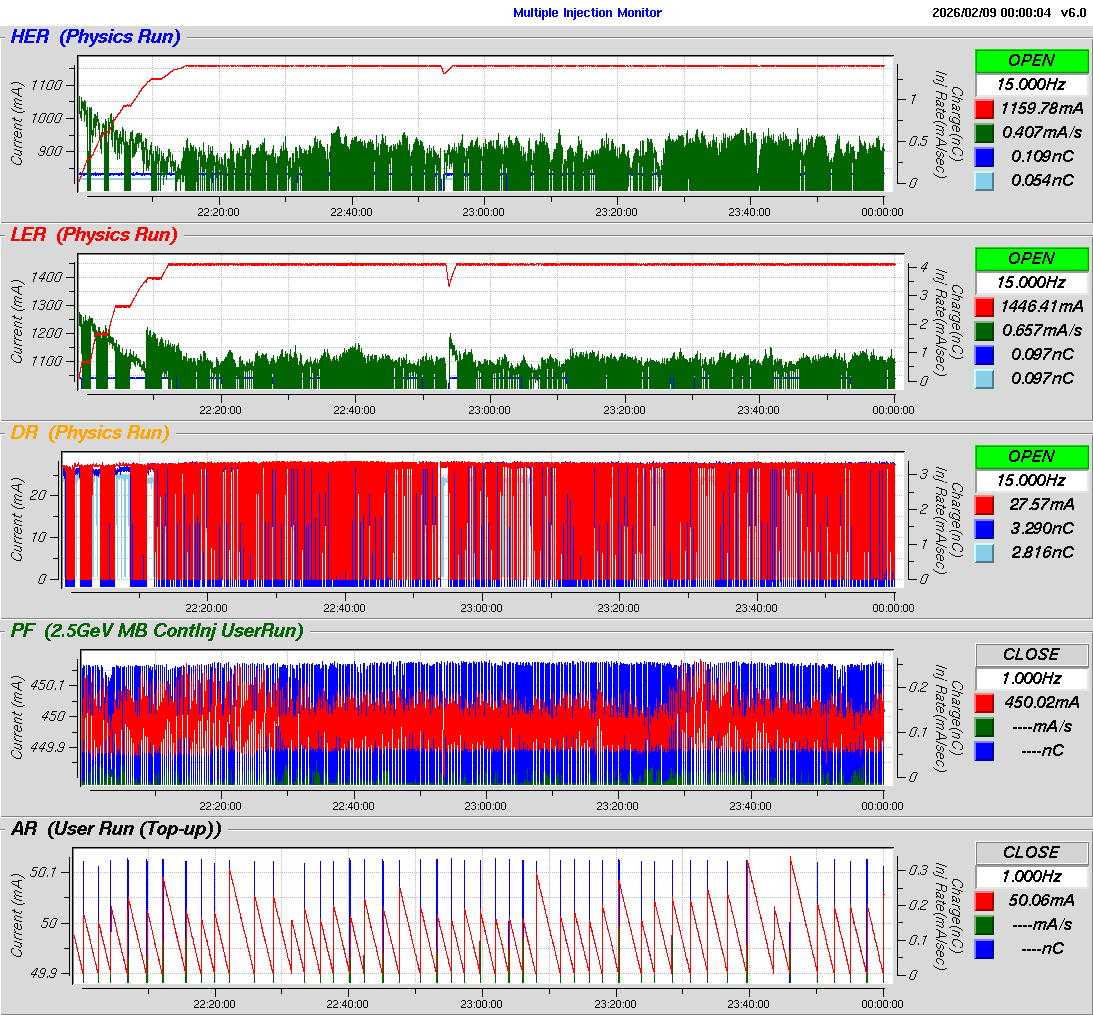
Task: Click the PF CLOSE status button
Action: (x=1031, y=654)
